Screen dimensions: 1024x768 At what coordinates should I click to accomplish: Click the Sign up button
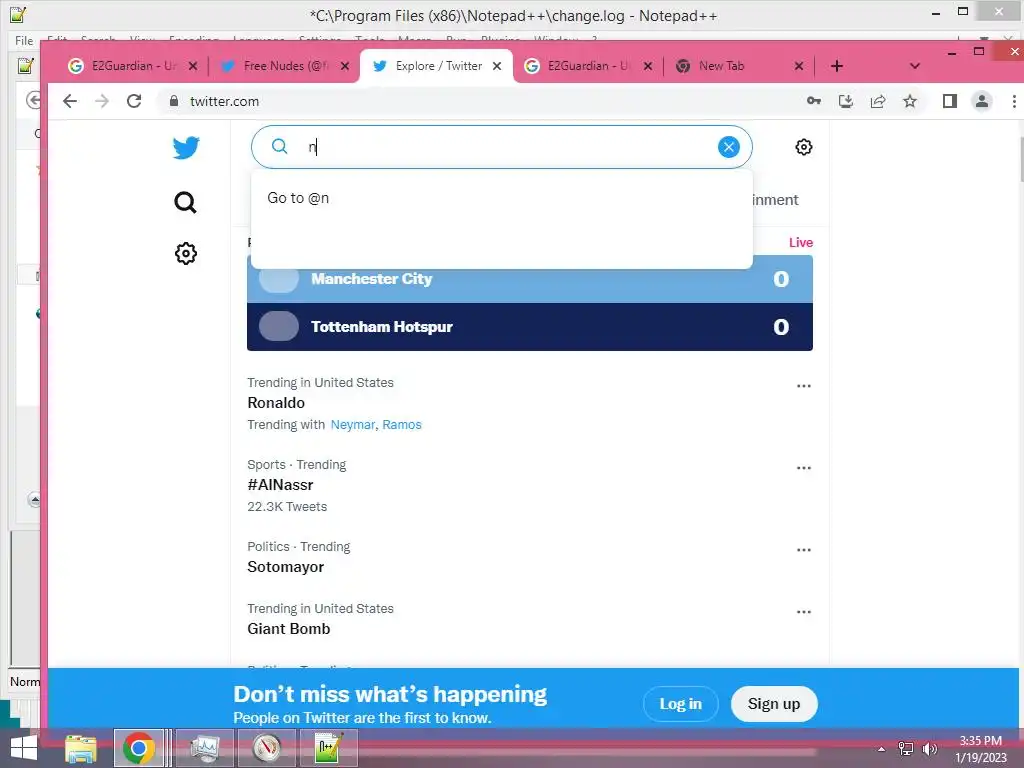774,704
